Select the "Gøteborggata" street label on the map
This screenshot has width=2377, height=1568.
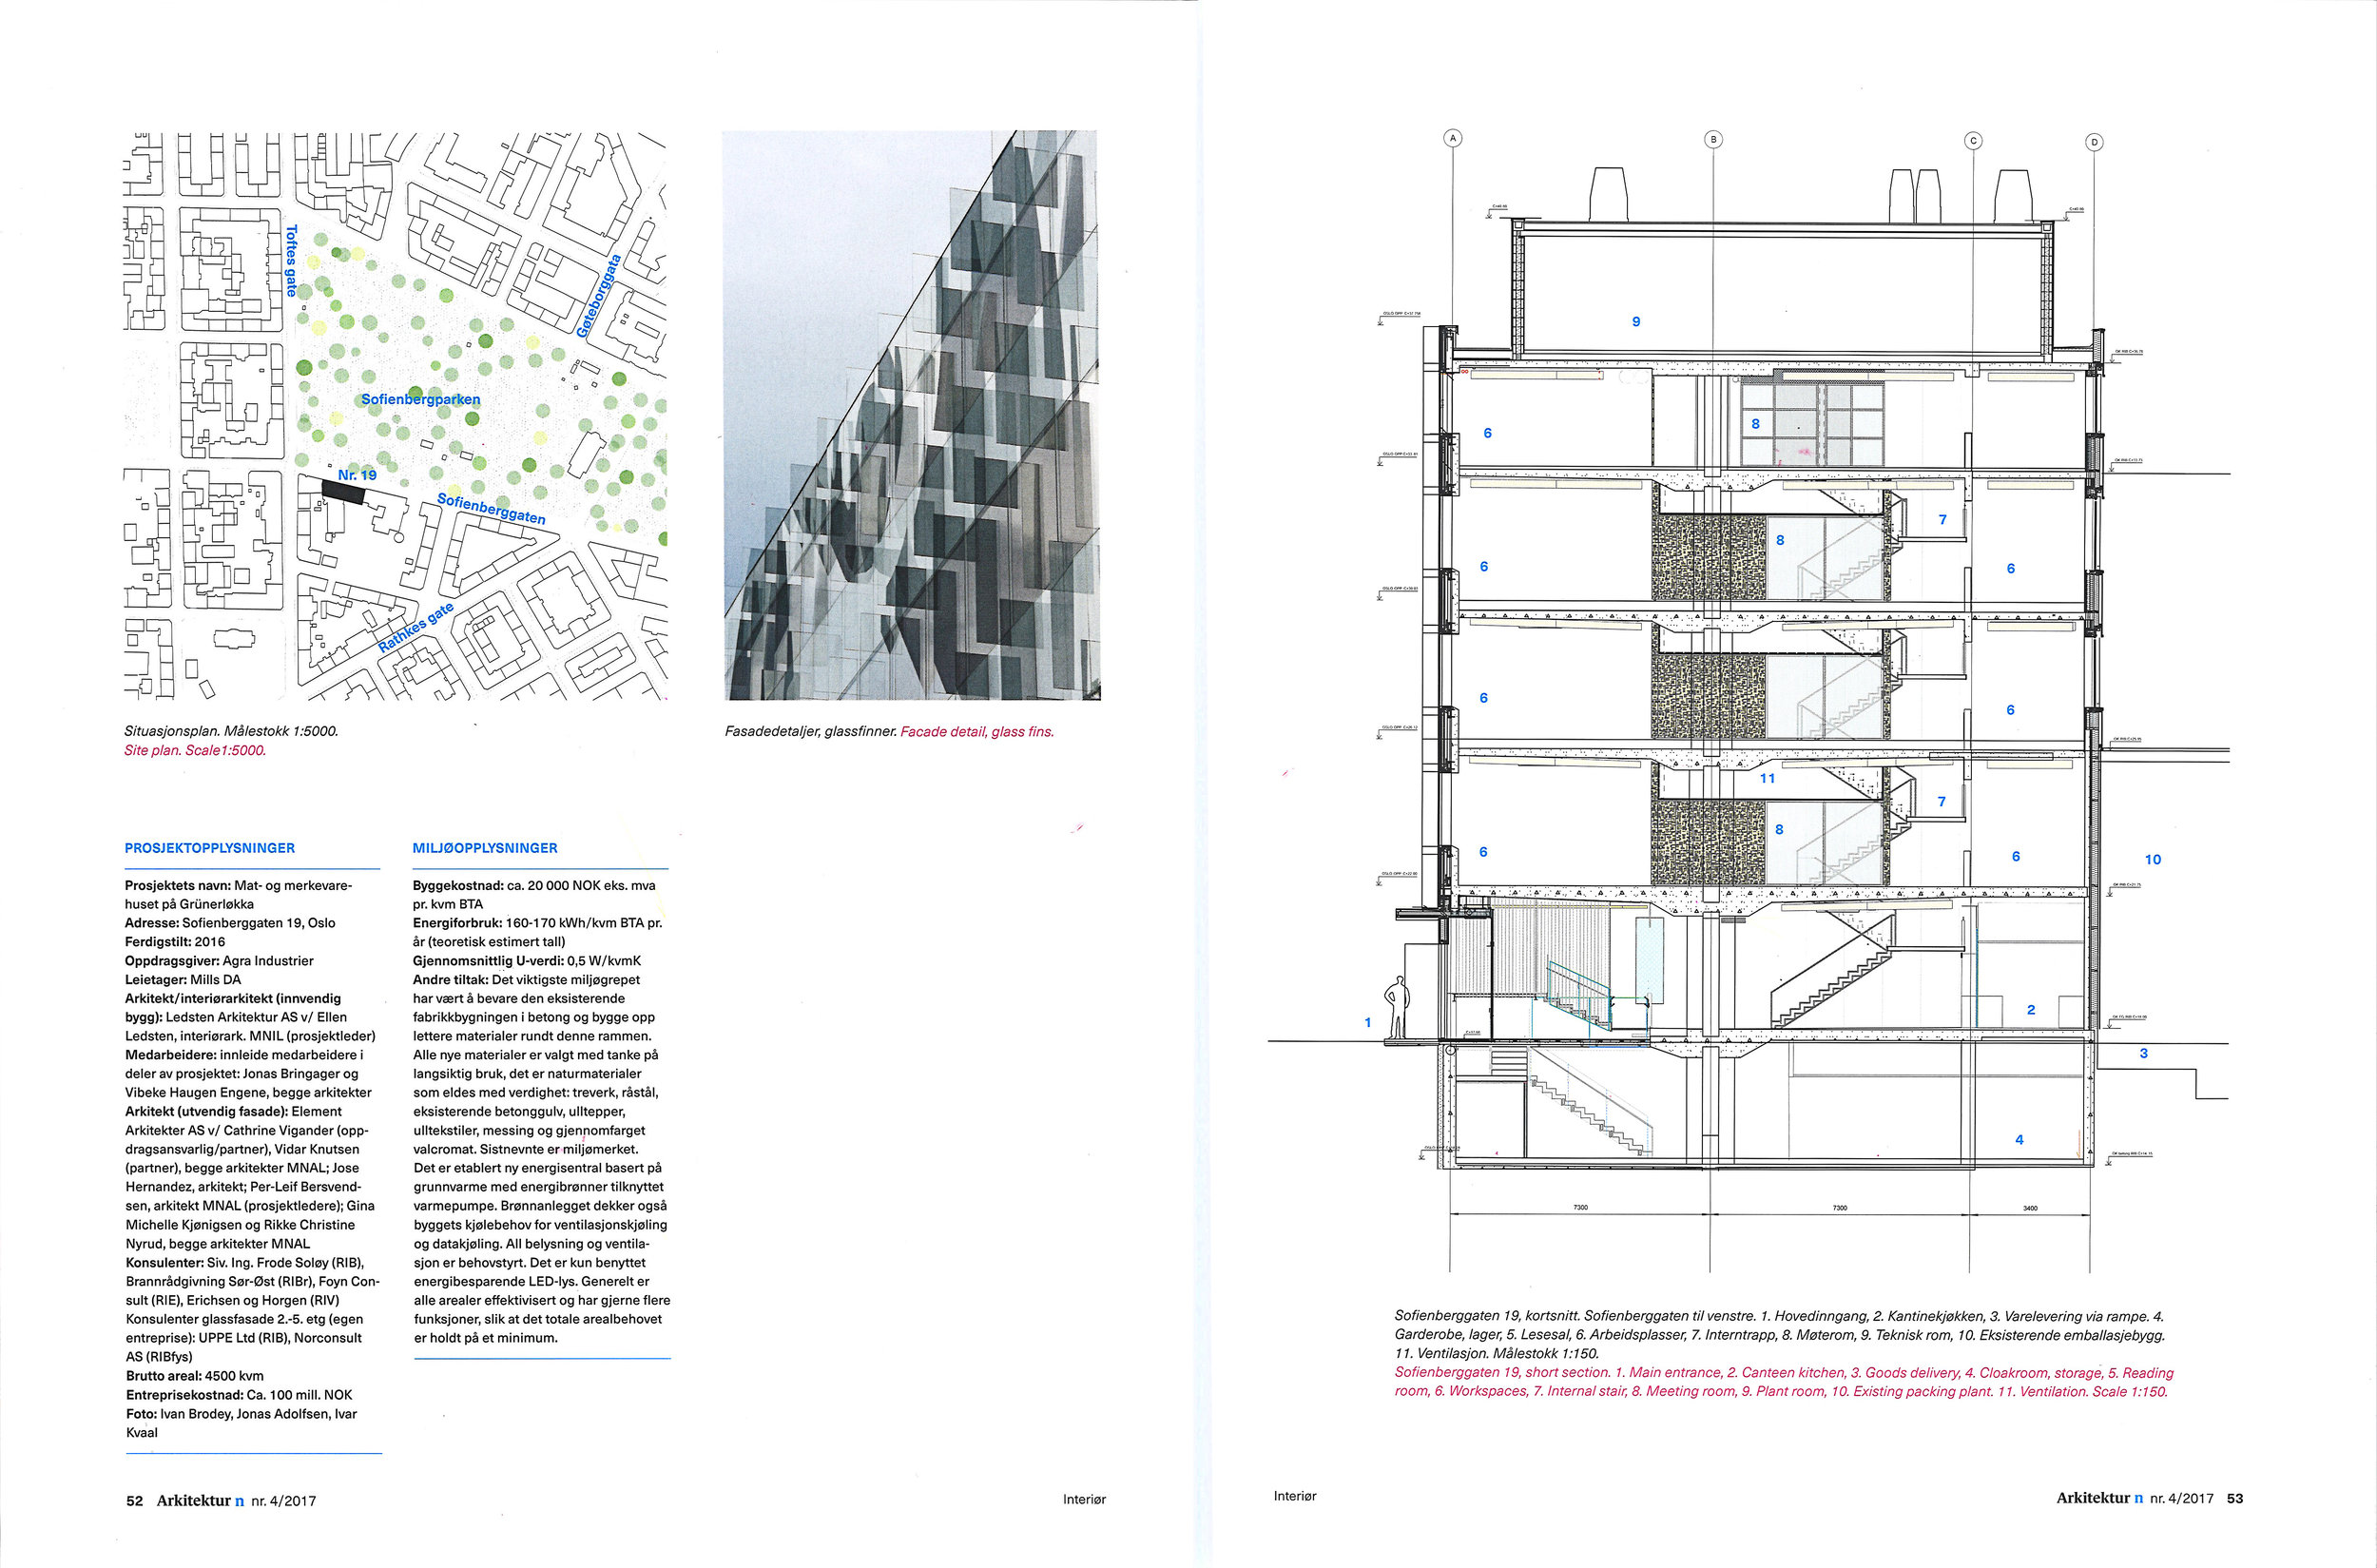[x=599, y=296]
